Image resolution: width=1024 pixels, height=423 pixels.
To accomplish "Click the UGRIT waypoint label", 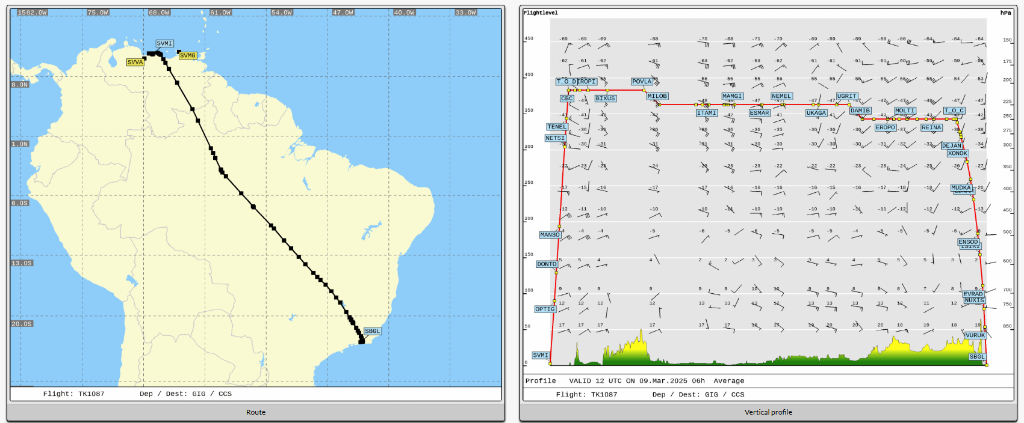I will 847,96.
